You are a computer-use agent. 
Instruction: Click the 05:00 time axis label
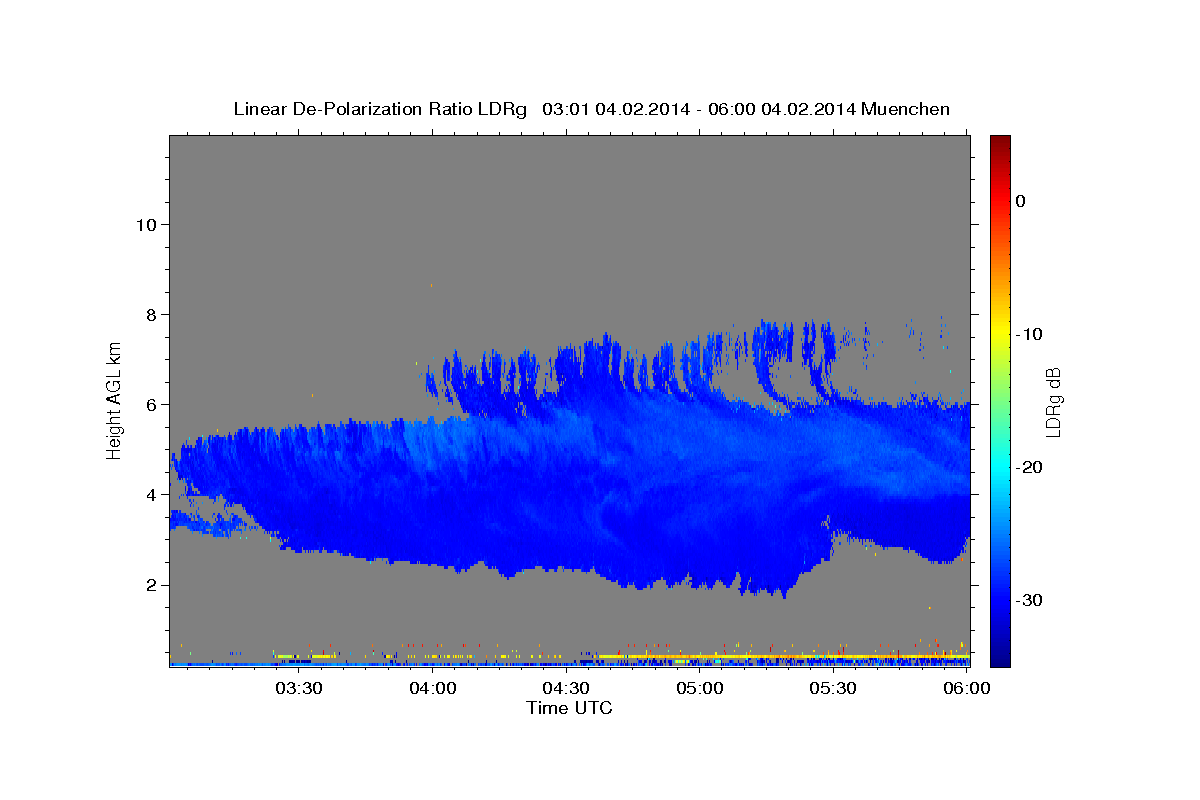pos(700,688)
